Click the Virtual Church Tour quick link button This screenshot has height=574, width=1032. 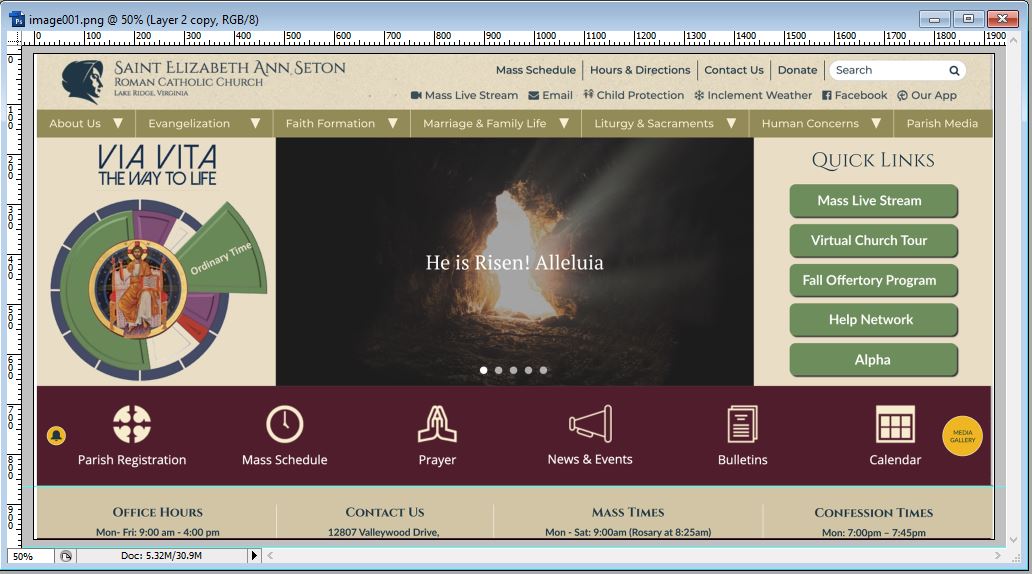(x=869, y=241)
